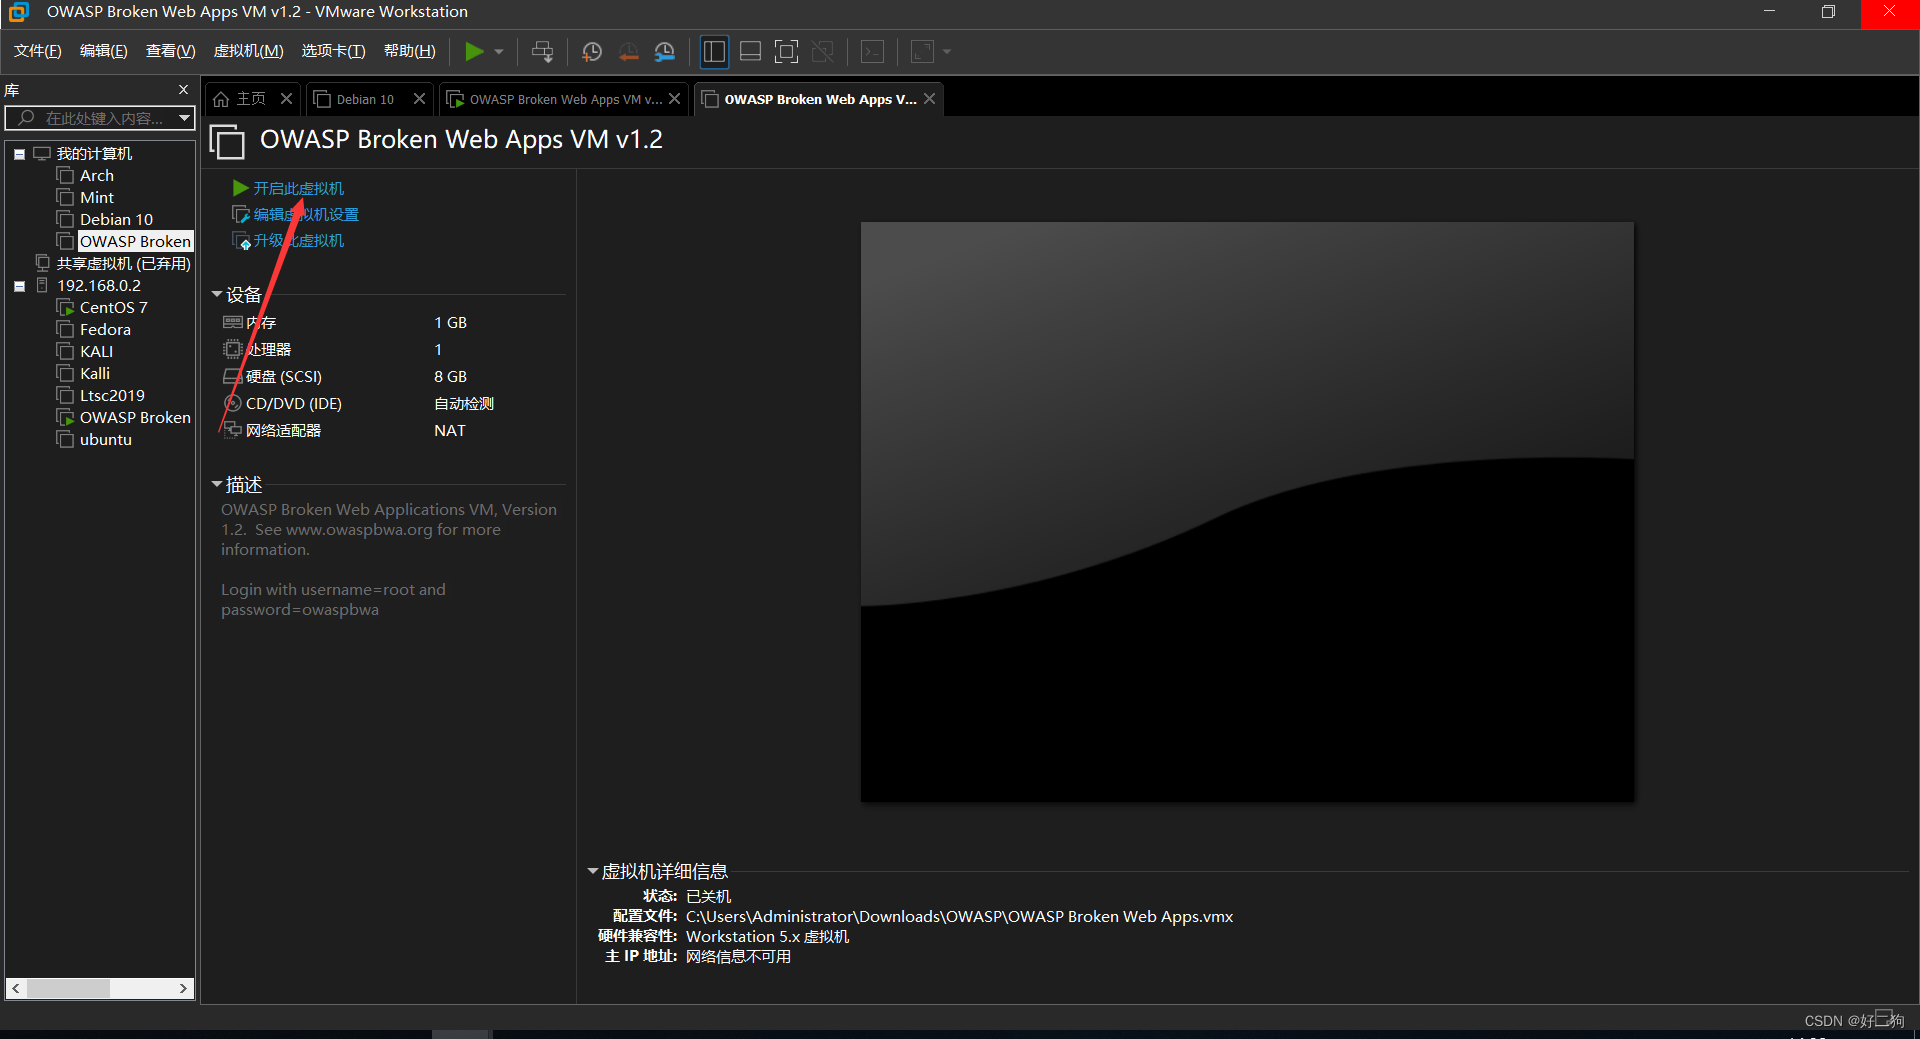Click the 升级此虚拟机 link
This screenshot has height=1039, width=1920.
click(x=298, y=240)
